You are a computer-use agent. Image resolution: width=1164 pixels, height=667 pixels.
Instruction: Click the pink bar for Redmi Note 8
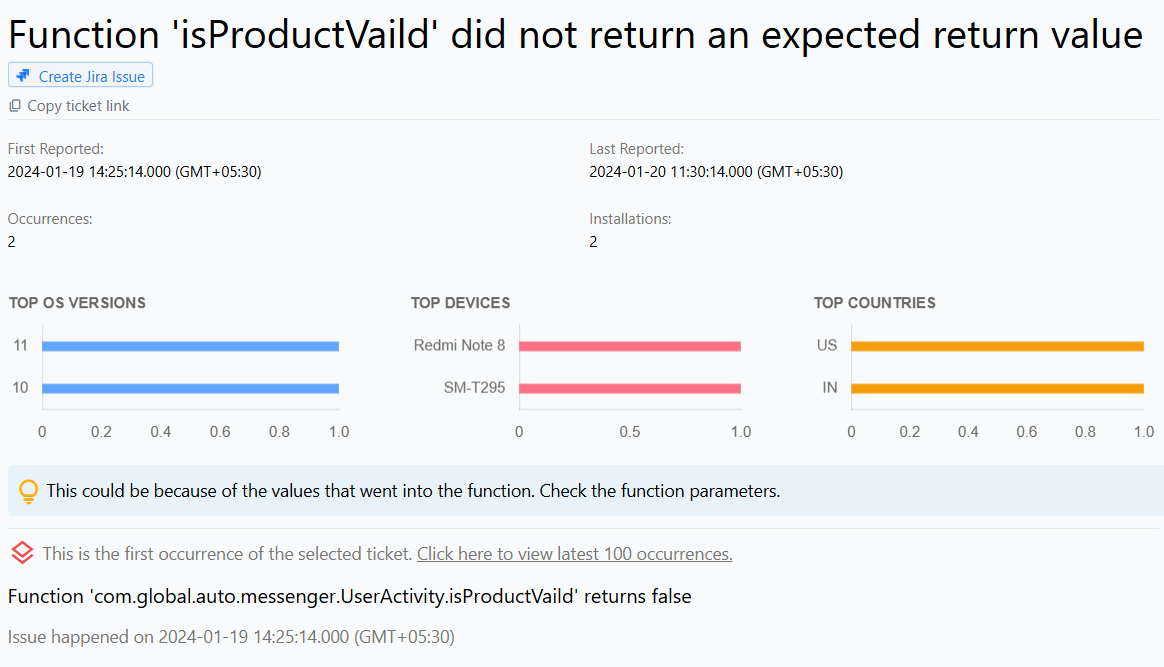coord(630,345)
